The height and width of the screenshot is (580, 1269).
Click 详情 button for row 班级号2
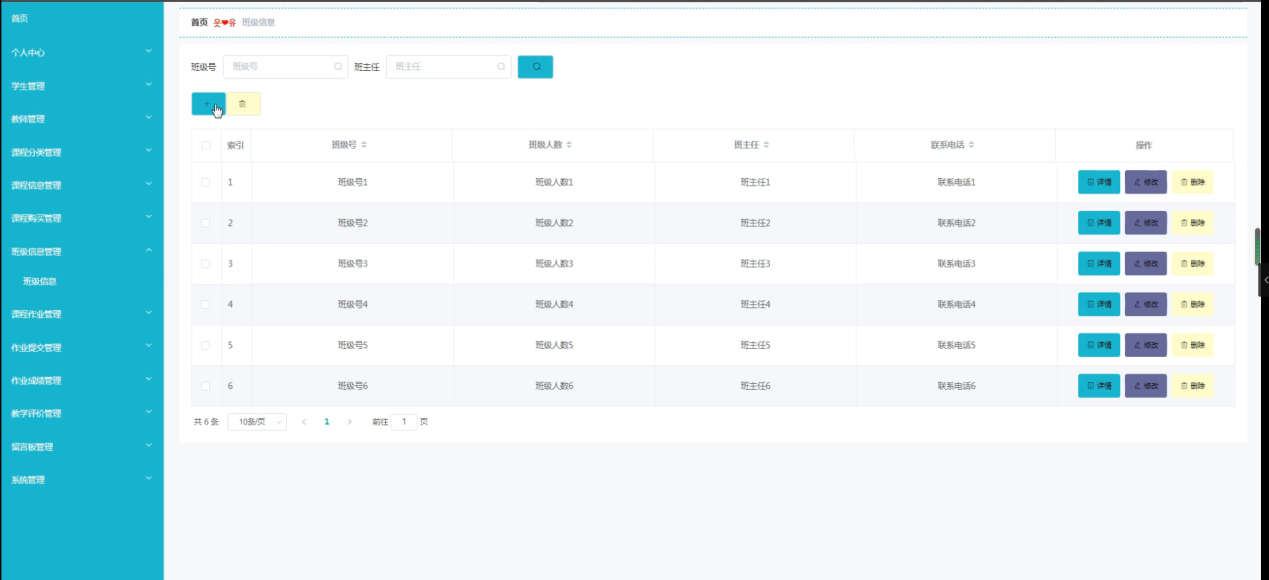pos(1099,223)
